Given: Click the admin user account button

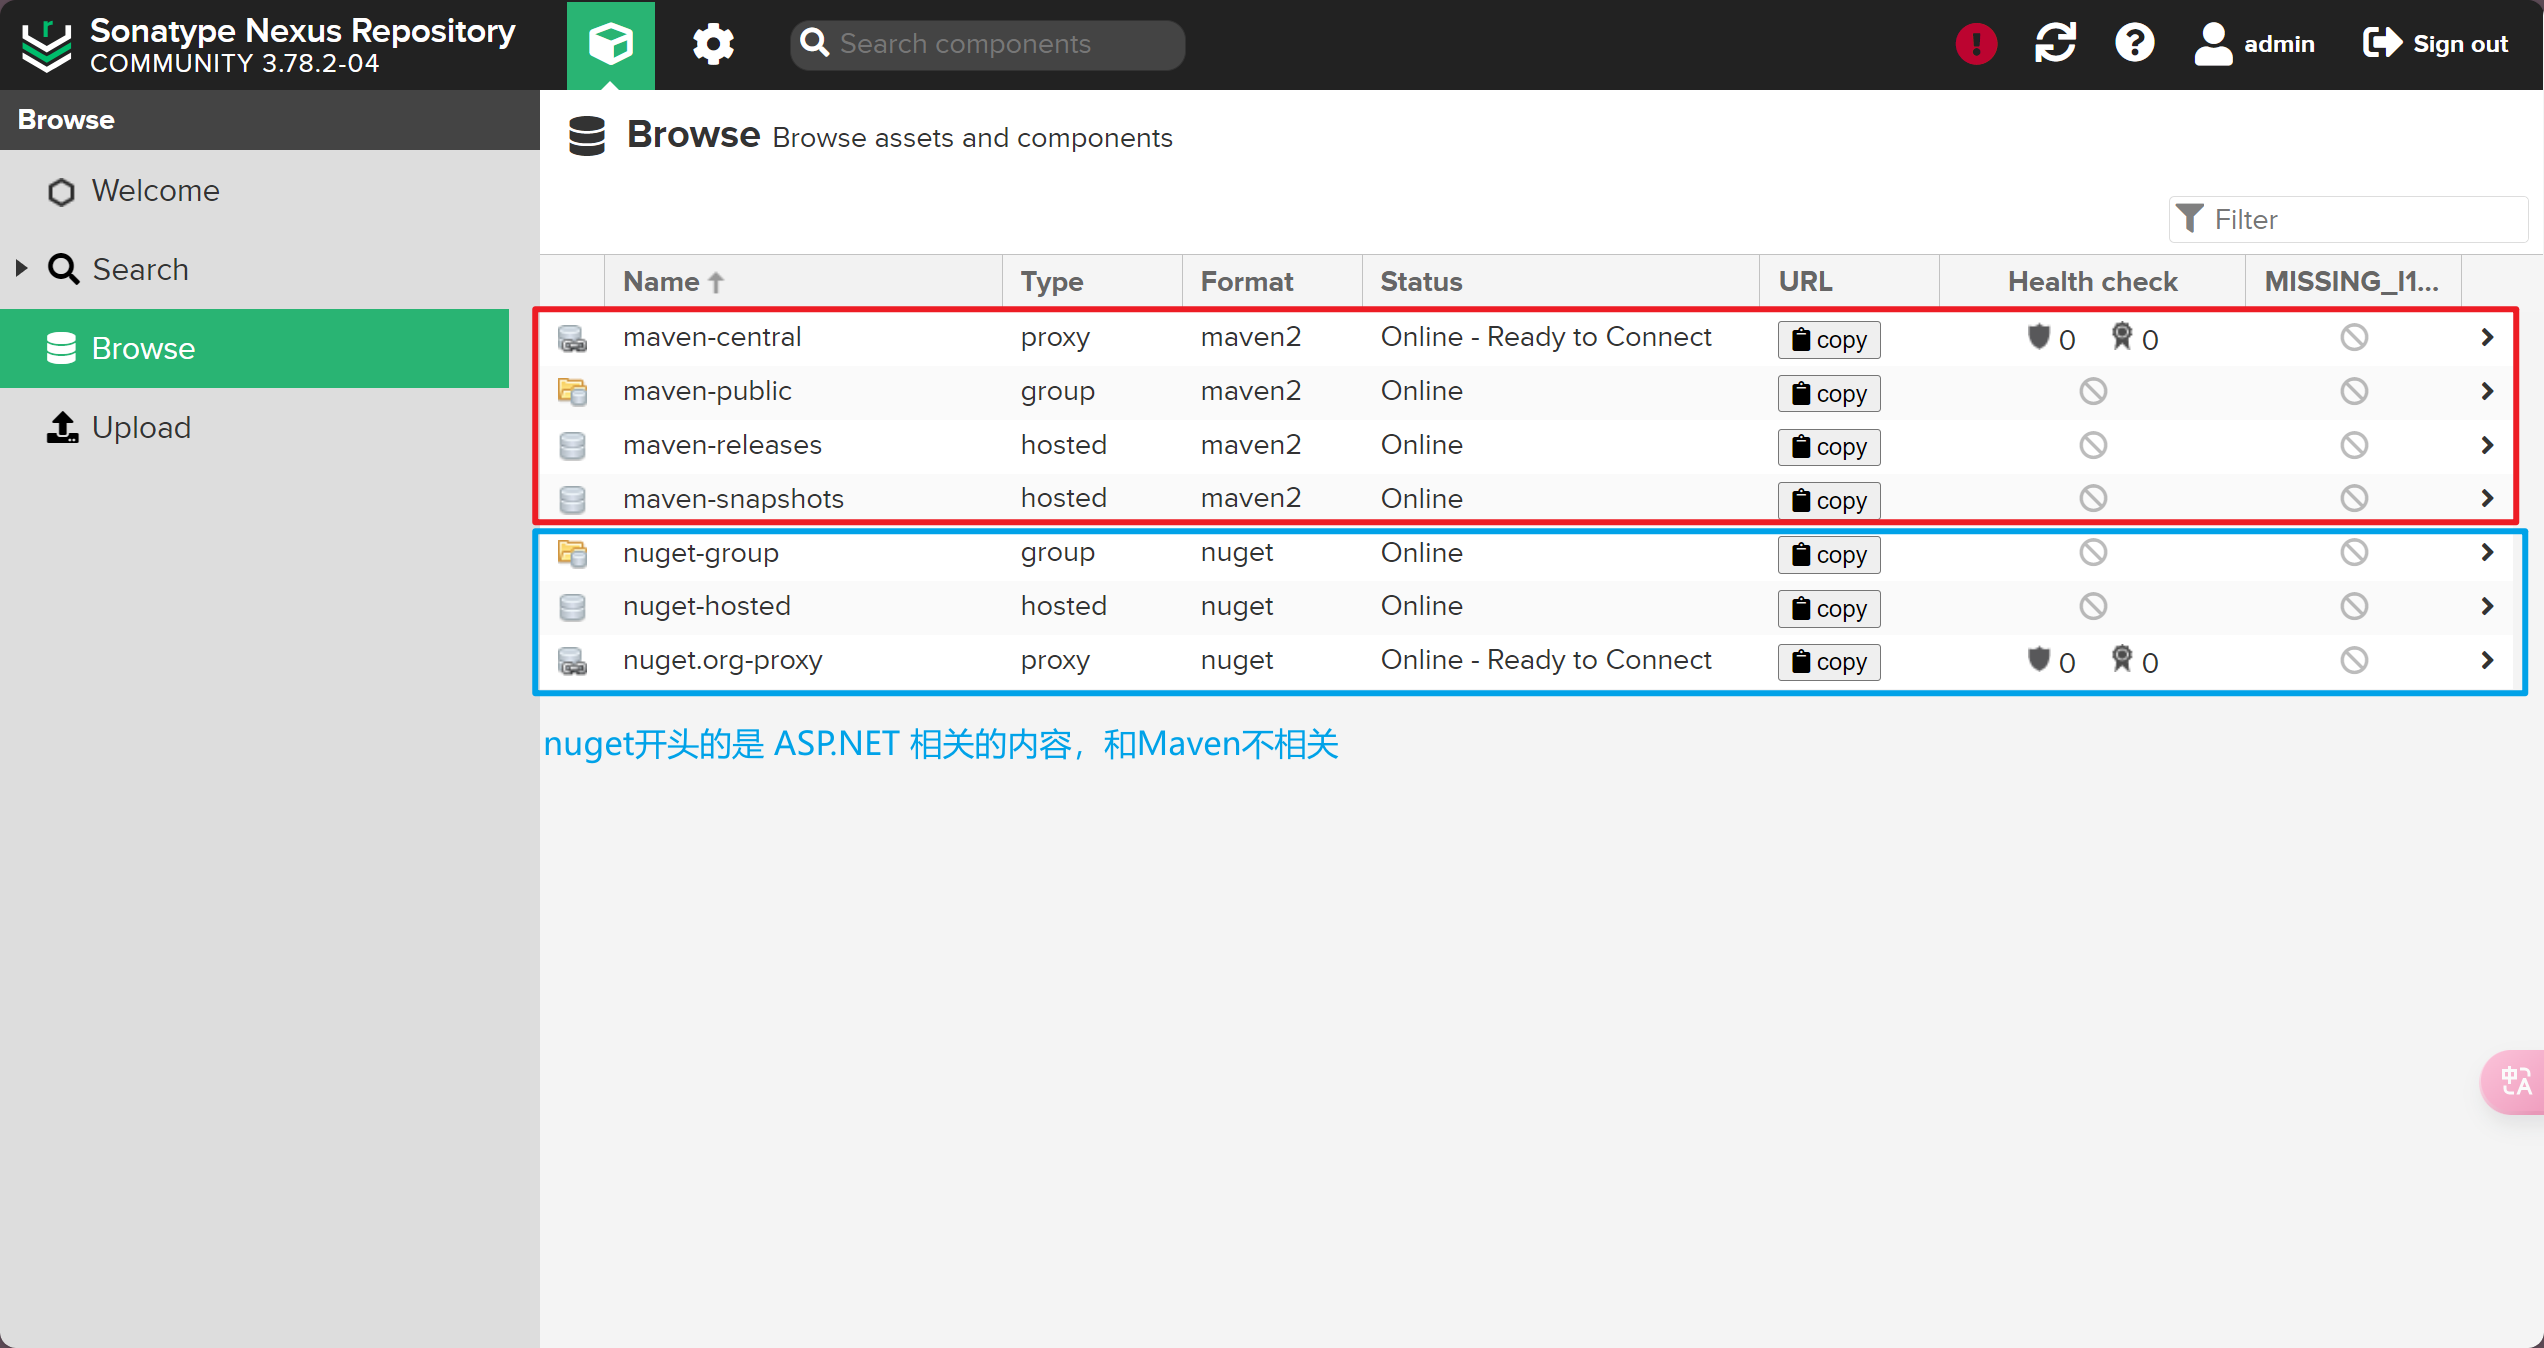Looking at the screenshot, I should pyautogui.click(x=2254, y=44).
